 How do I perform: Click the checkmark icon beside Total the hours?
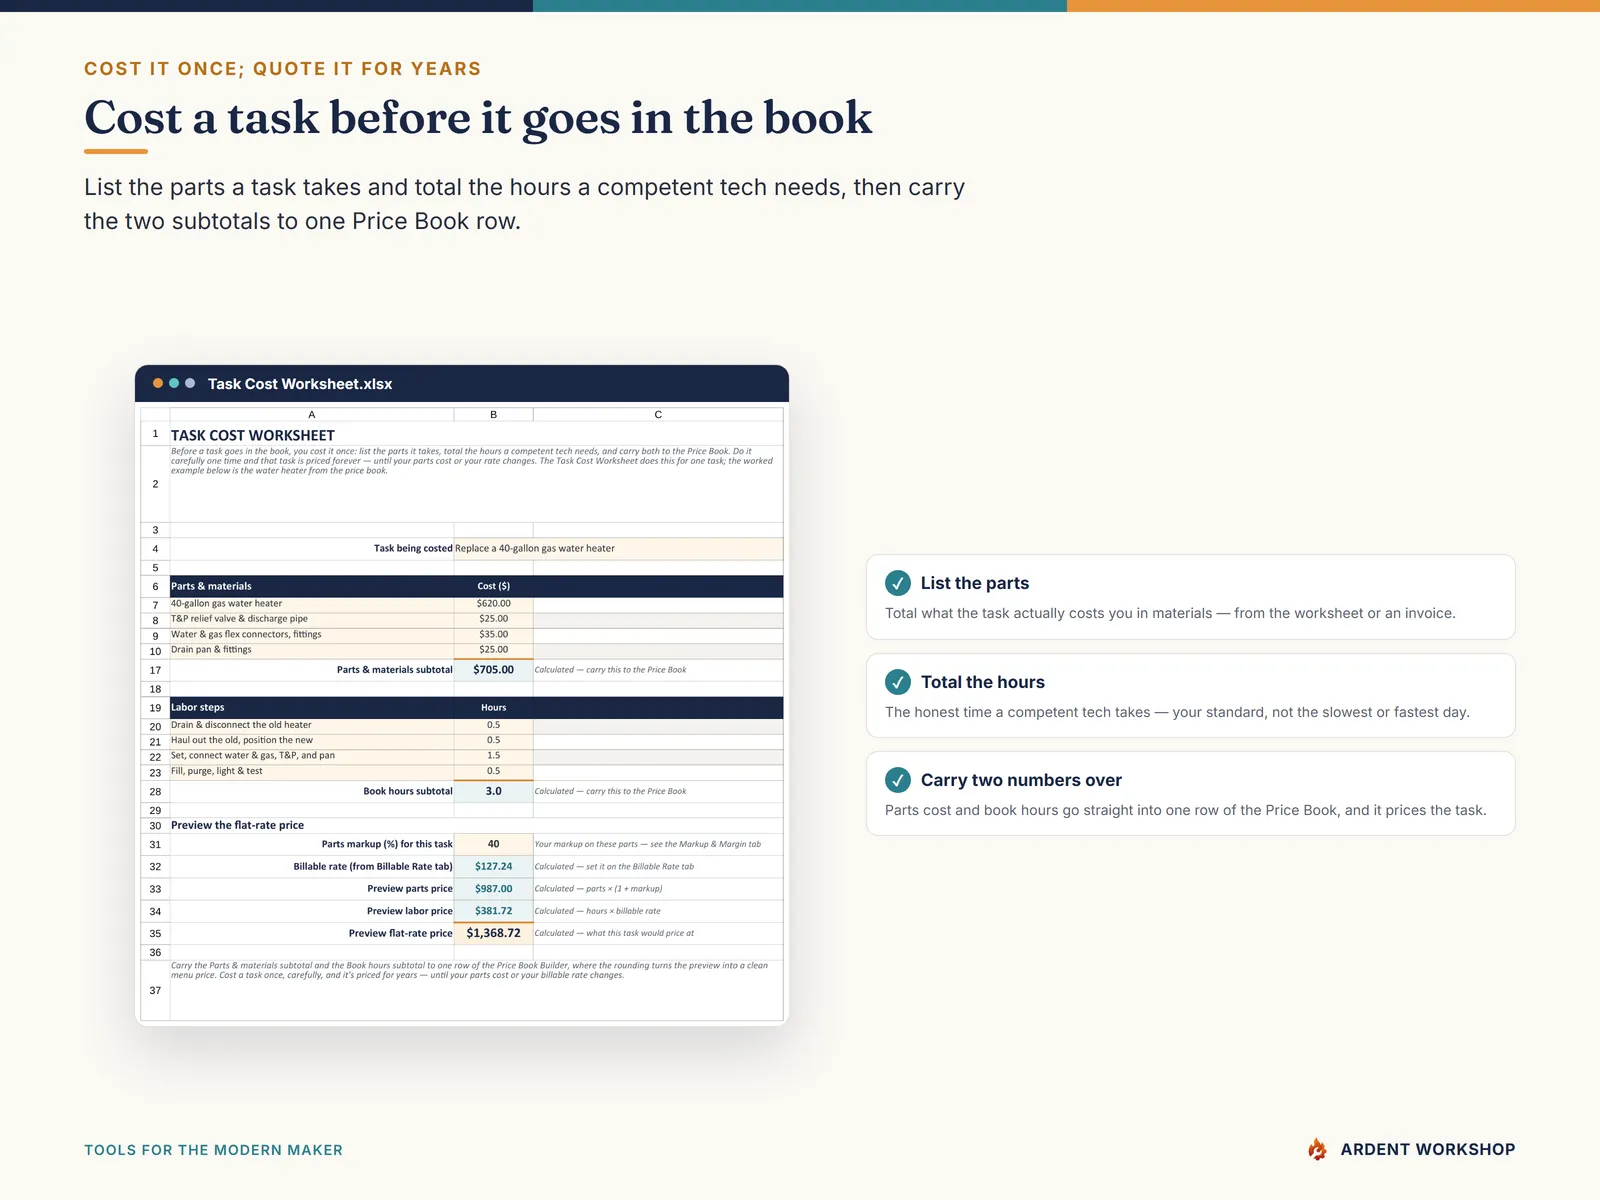click(x=898, y=682)
